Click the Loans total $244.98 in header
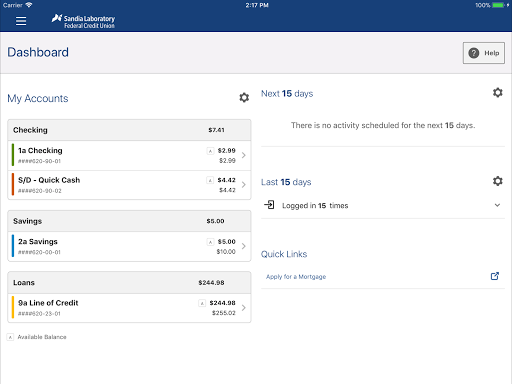Viewport: 512px width, 384px height. 211,283
